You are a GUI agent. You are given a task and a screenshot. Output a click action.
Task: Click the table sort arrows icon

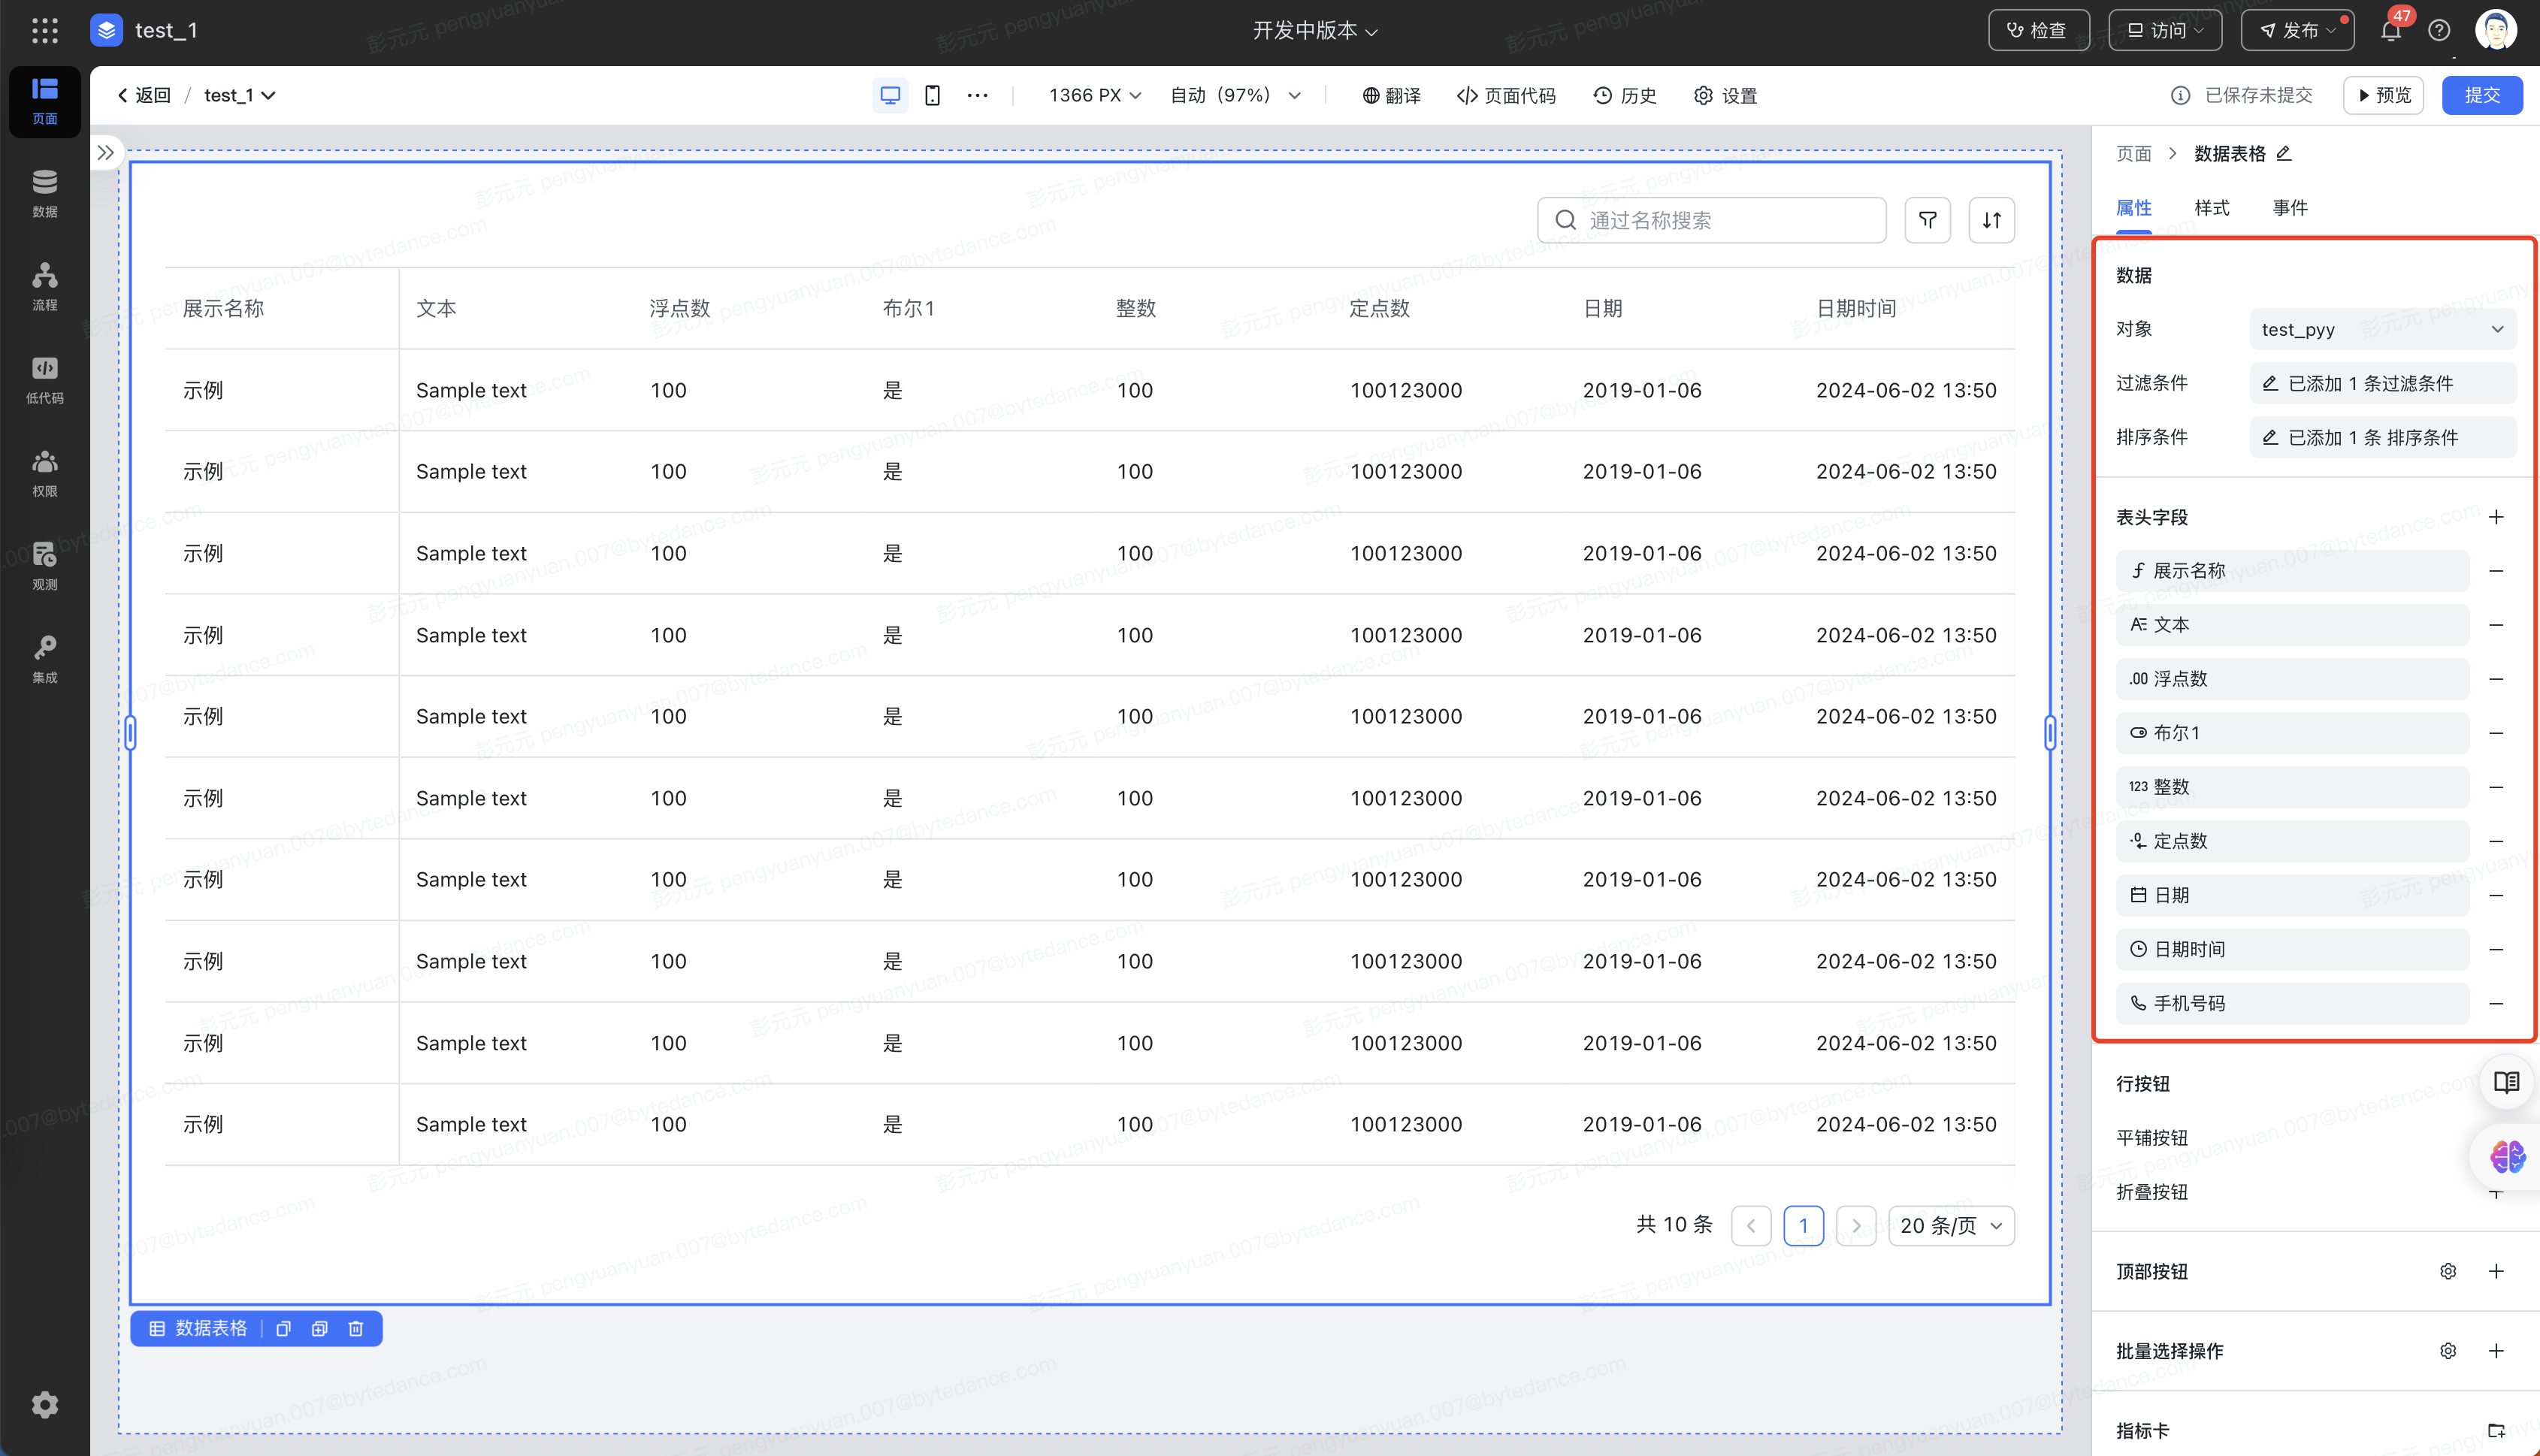point(1991,220)
